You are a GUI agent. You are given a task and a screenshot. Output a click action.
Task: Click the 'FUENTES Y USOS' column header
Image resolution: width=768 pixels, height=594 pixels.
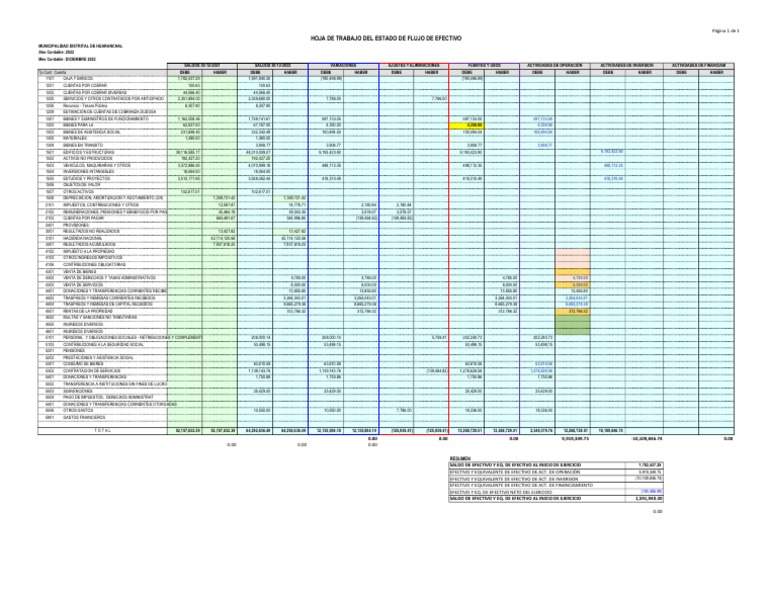pyautogui.click(x=484, y=66)
